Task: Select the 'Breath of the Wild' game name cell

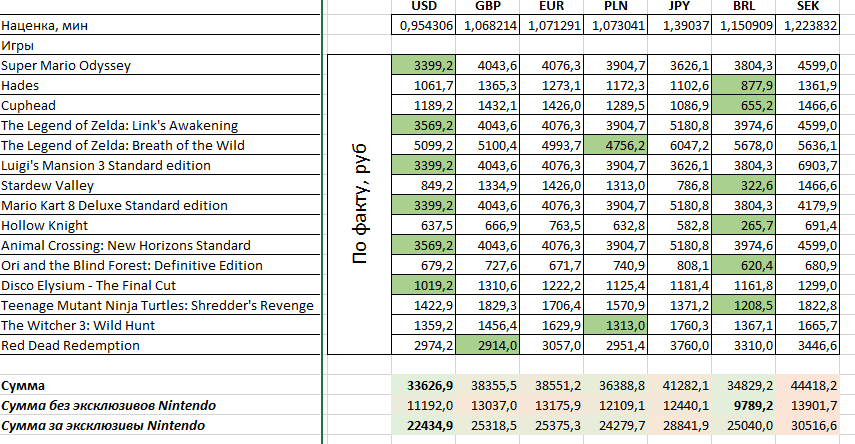Action: coord(160,145)
